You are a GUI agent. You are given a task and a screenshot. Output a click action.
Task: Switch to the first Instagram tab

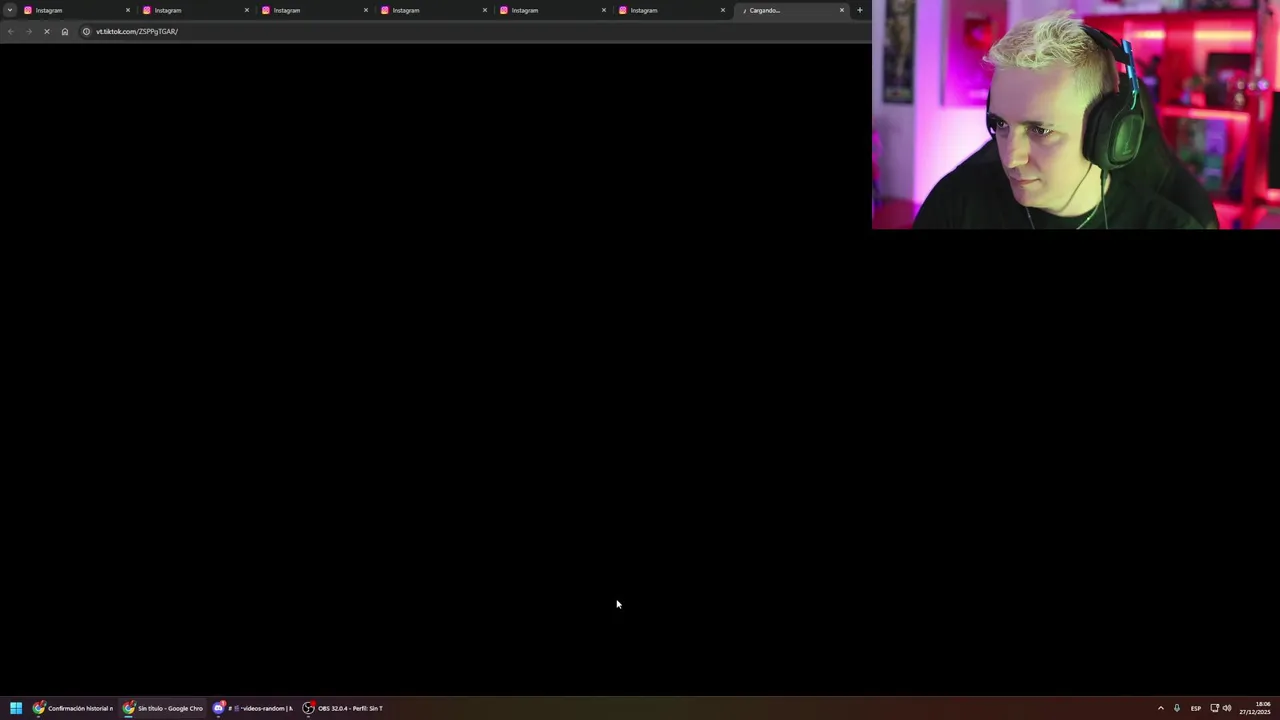tap(77, 10)
